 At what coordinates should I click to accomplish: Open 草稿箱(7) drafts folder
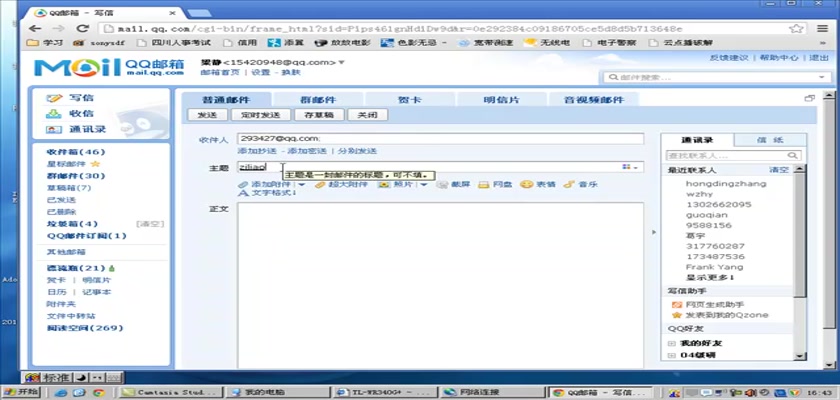(x=69, y=187)
